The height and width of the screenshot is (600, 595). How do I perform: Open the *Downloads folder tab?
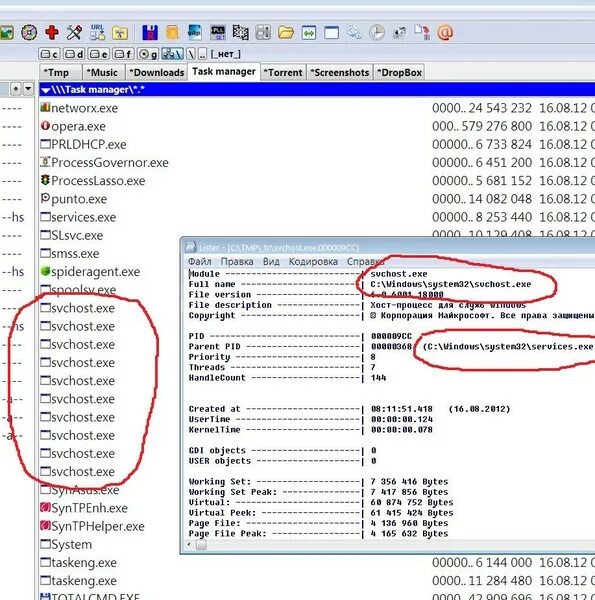[156, 72]
